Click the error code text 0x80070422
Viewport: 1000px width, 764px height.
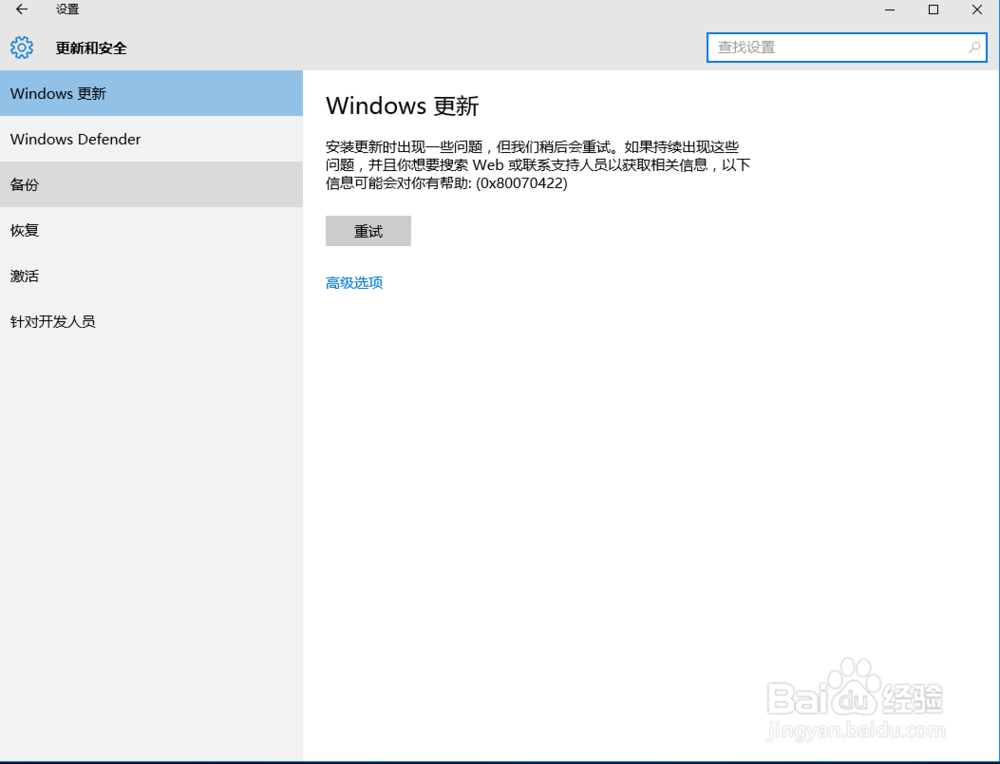(x=522, y=183)
